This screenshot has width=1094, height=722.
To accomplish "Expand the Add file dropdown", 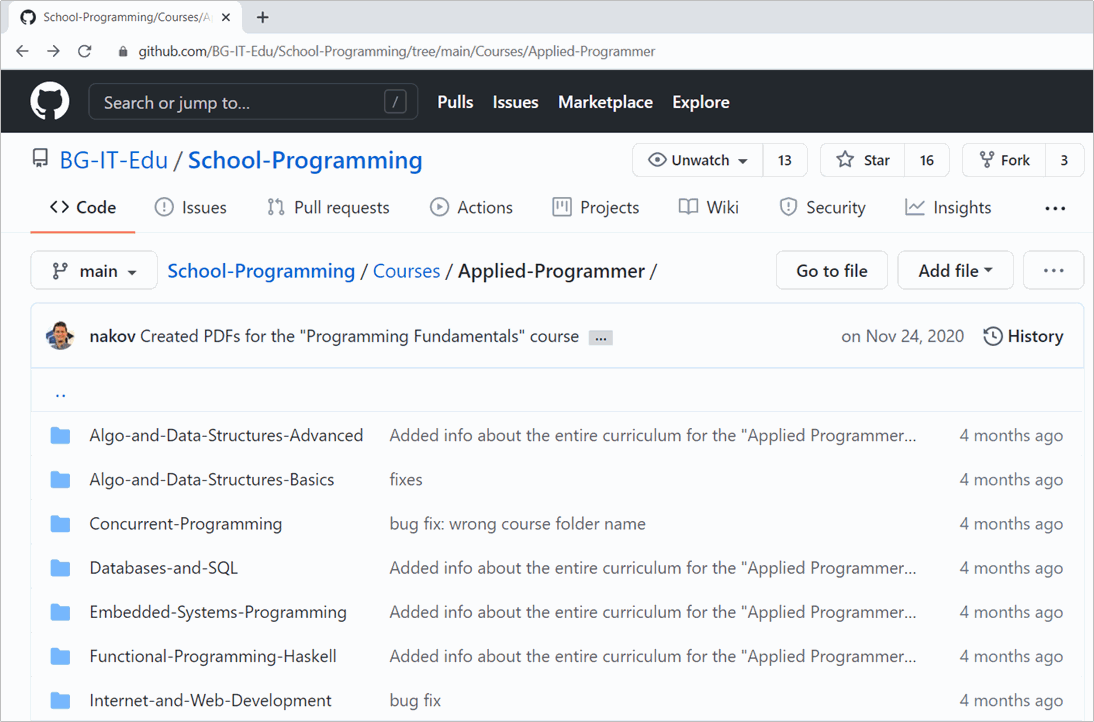I will pyautogui.click(x=955, y=271).
